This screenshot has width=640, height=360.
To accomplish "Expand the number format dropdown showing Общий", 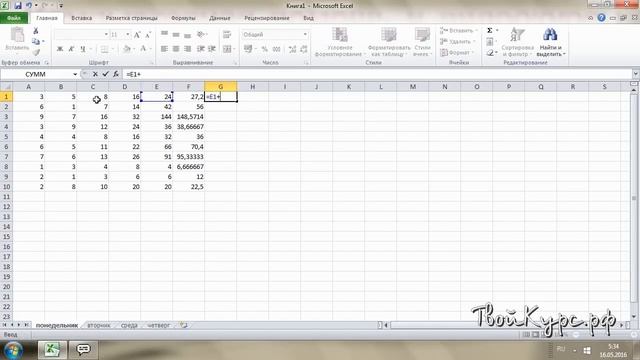I will coord(305,35).
